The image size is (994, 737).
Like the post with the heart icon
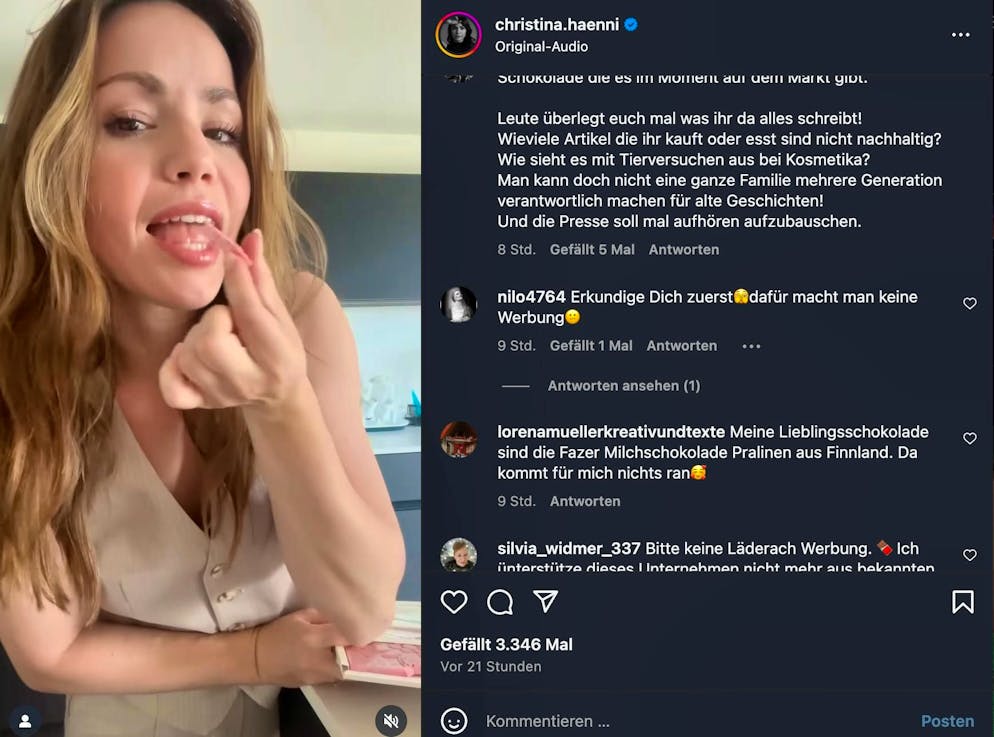point(456,602)
